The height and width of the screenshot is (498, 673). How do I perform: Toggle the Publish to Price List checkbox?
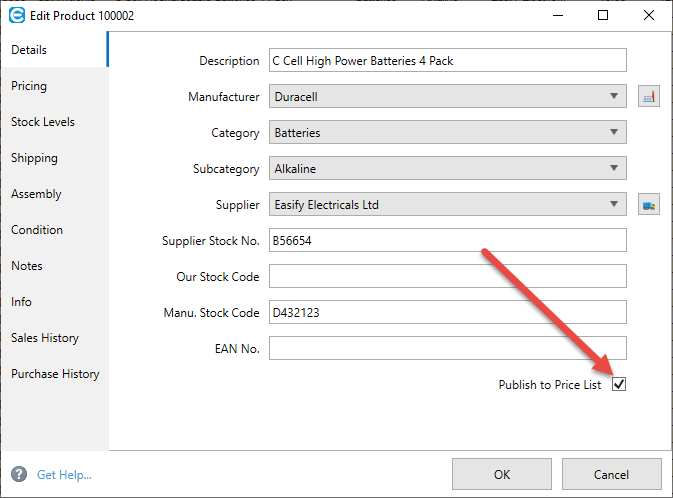pyautogui.click(x=619, y=384)
